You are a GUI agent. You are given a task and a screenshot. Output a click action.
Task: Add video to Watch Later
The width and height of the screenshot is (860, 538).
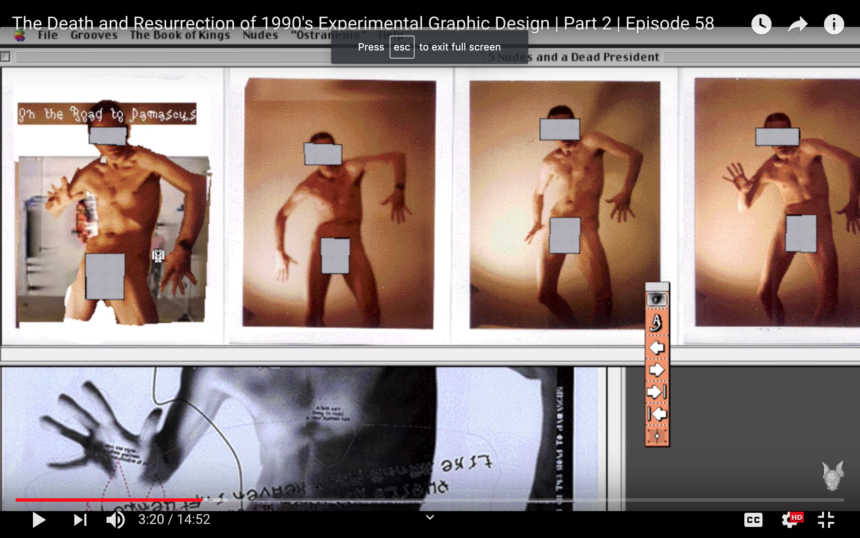[761, 24]
